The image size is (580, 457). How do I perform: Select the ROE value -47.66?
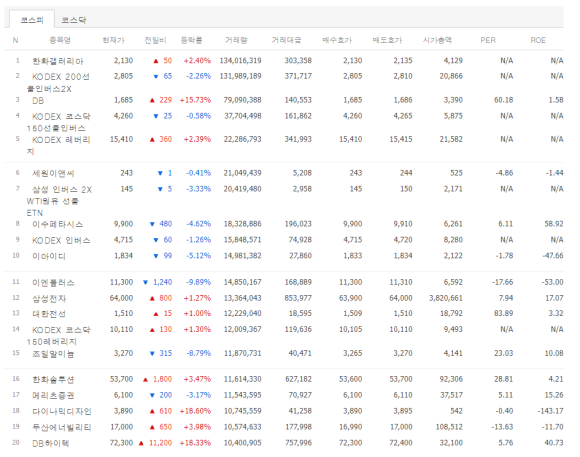553,256
